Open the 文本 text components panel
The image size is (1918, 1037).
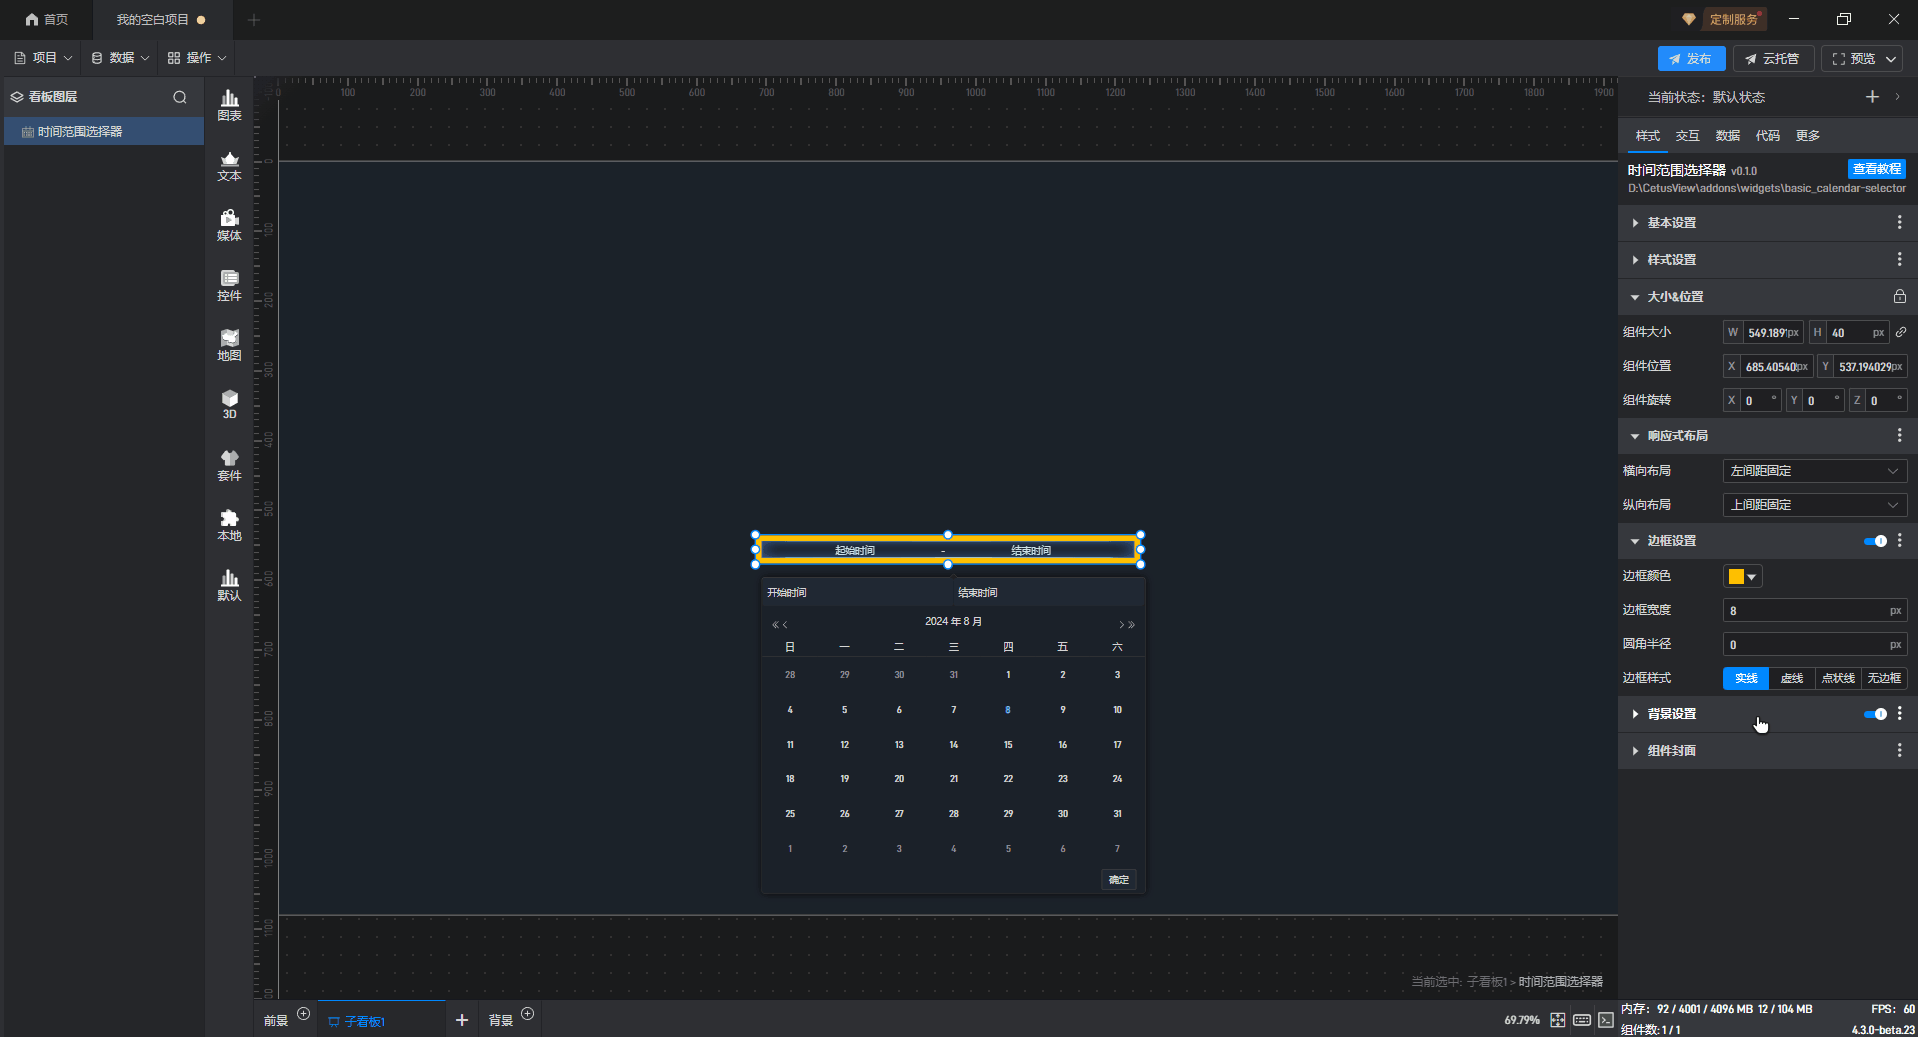pyautogui.click(x=229, y=165)
